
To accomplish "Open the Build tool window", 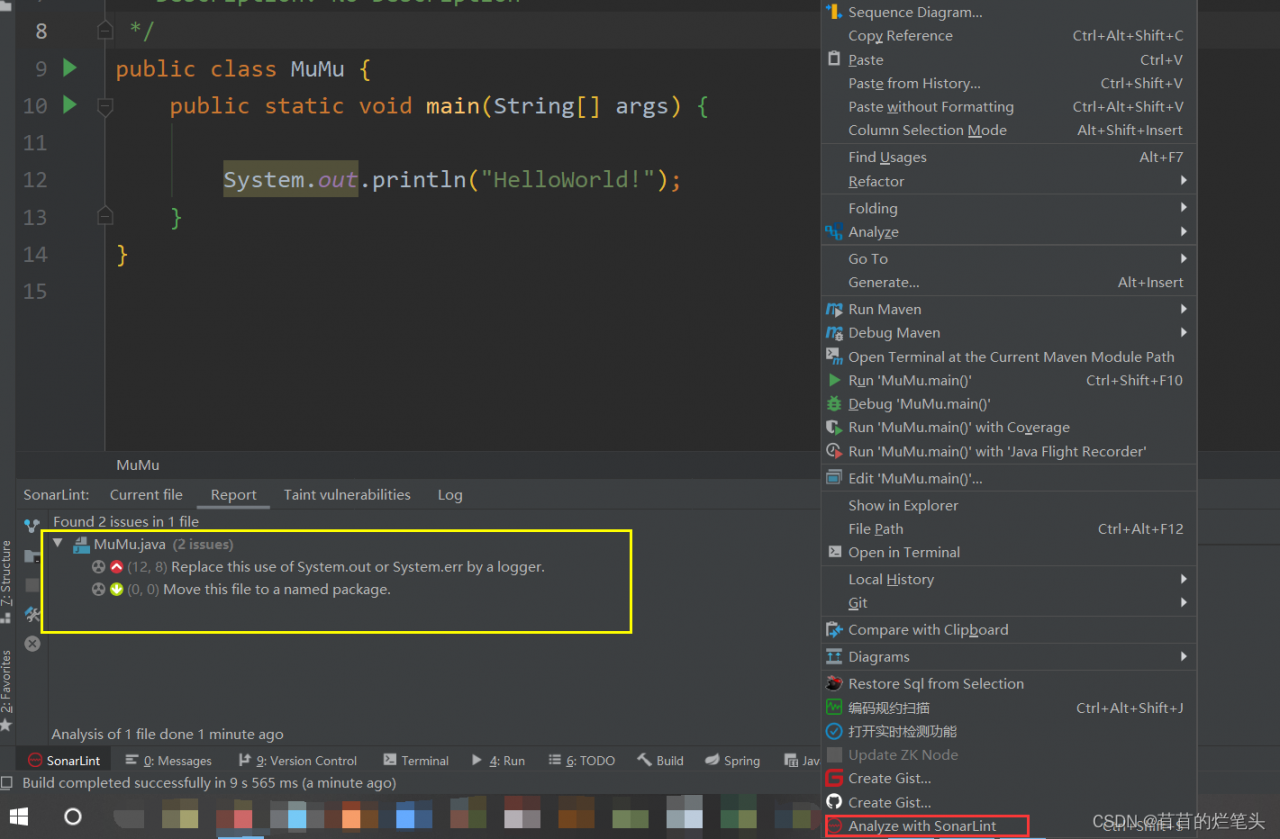I will pos(661,761).
